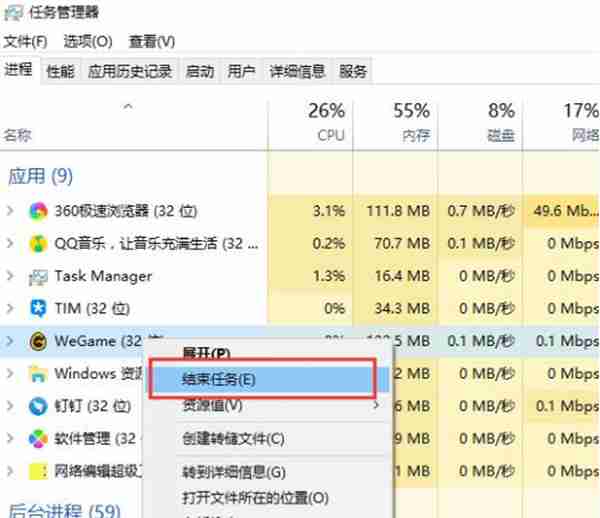Select the TIM (32 位) row name
The width and height of the screenshot is (600, 518).
pos(92,308)
